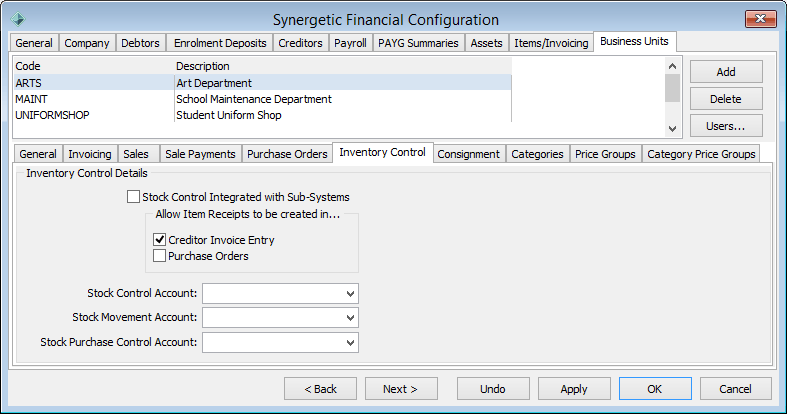Viewport: 787px width, 414px height.
Task: Untick the Creditor Invoice Entry checkbox
Action: coord(160,240)
